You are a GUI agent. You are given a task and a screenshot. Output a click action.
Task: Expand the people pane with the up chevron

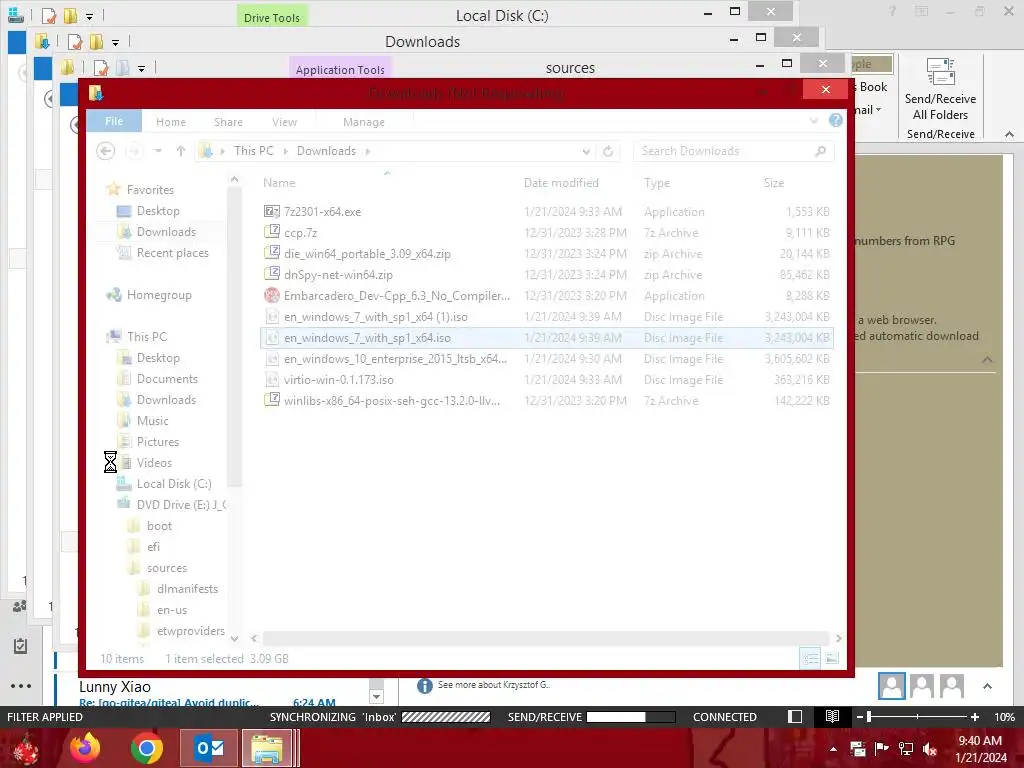click(987, 686)
